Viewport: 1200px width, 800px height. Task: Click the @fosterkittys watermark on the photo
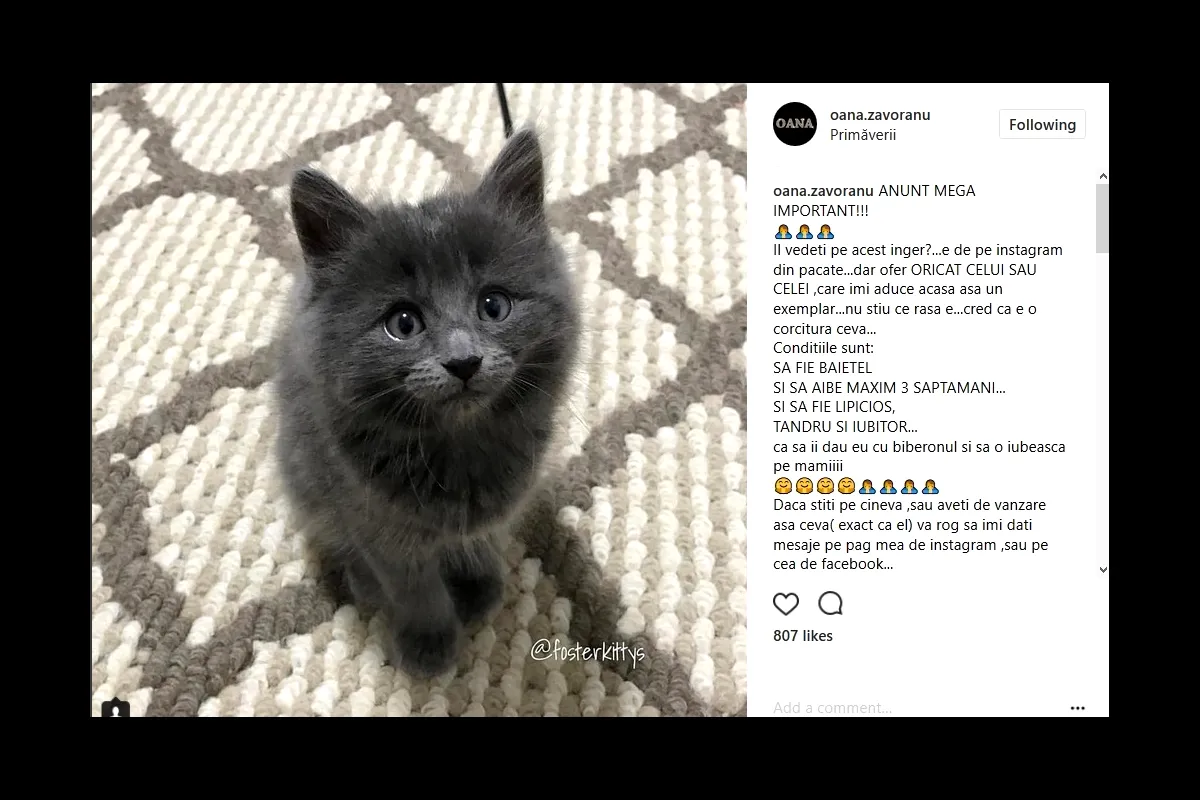[x=588, y=652]
